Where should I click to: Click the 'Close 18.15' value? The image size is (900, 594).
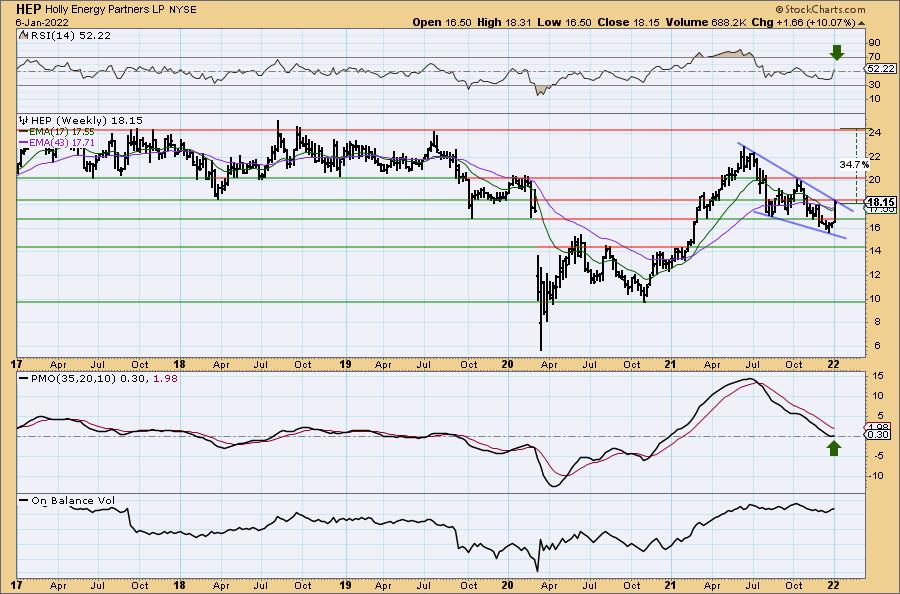(x=629, y=22)
